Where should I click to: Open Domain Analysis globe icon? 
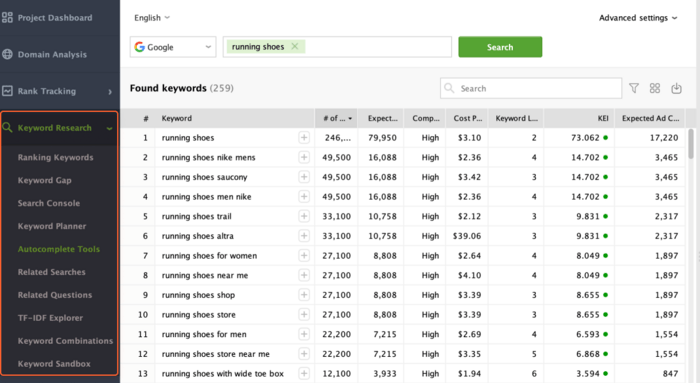tap(7, 54)
